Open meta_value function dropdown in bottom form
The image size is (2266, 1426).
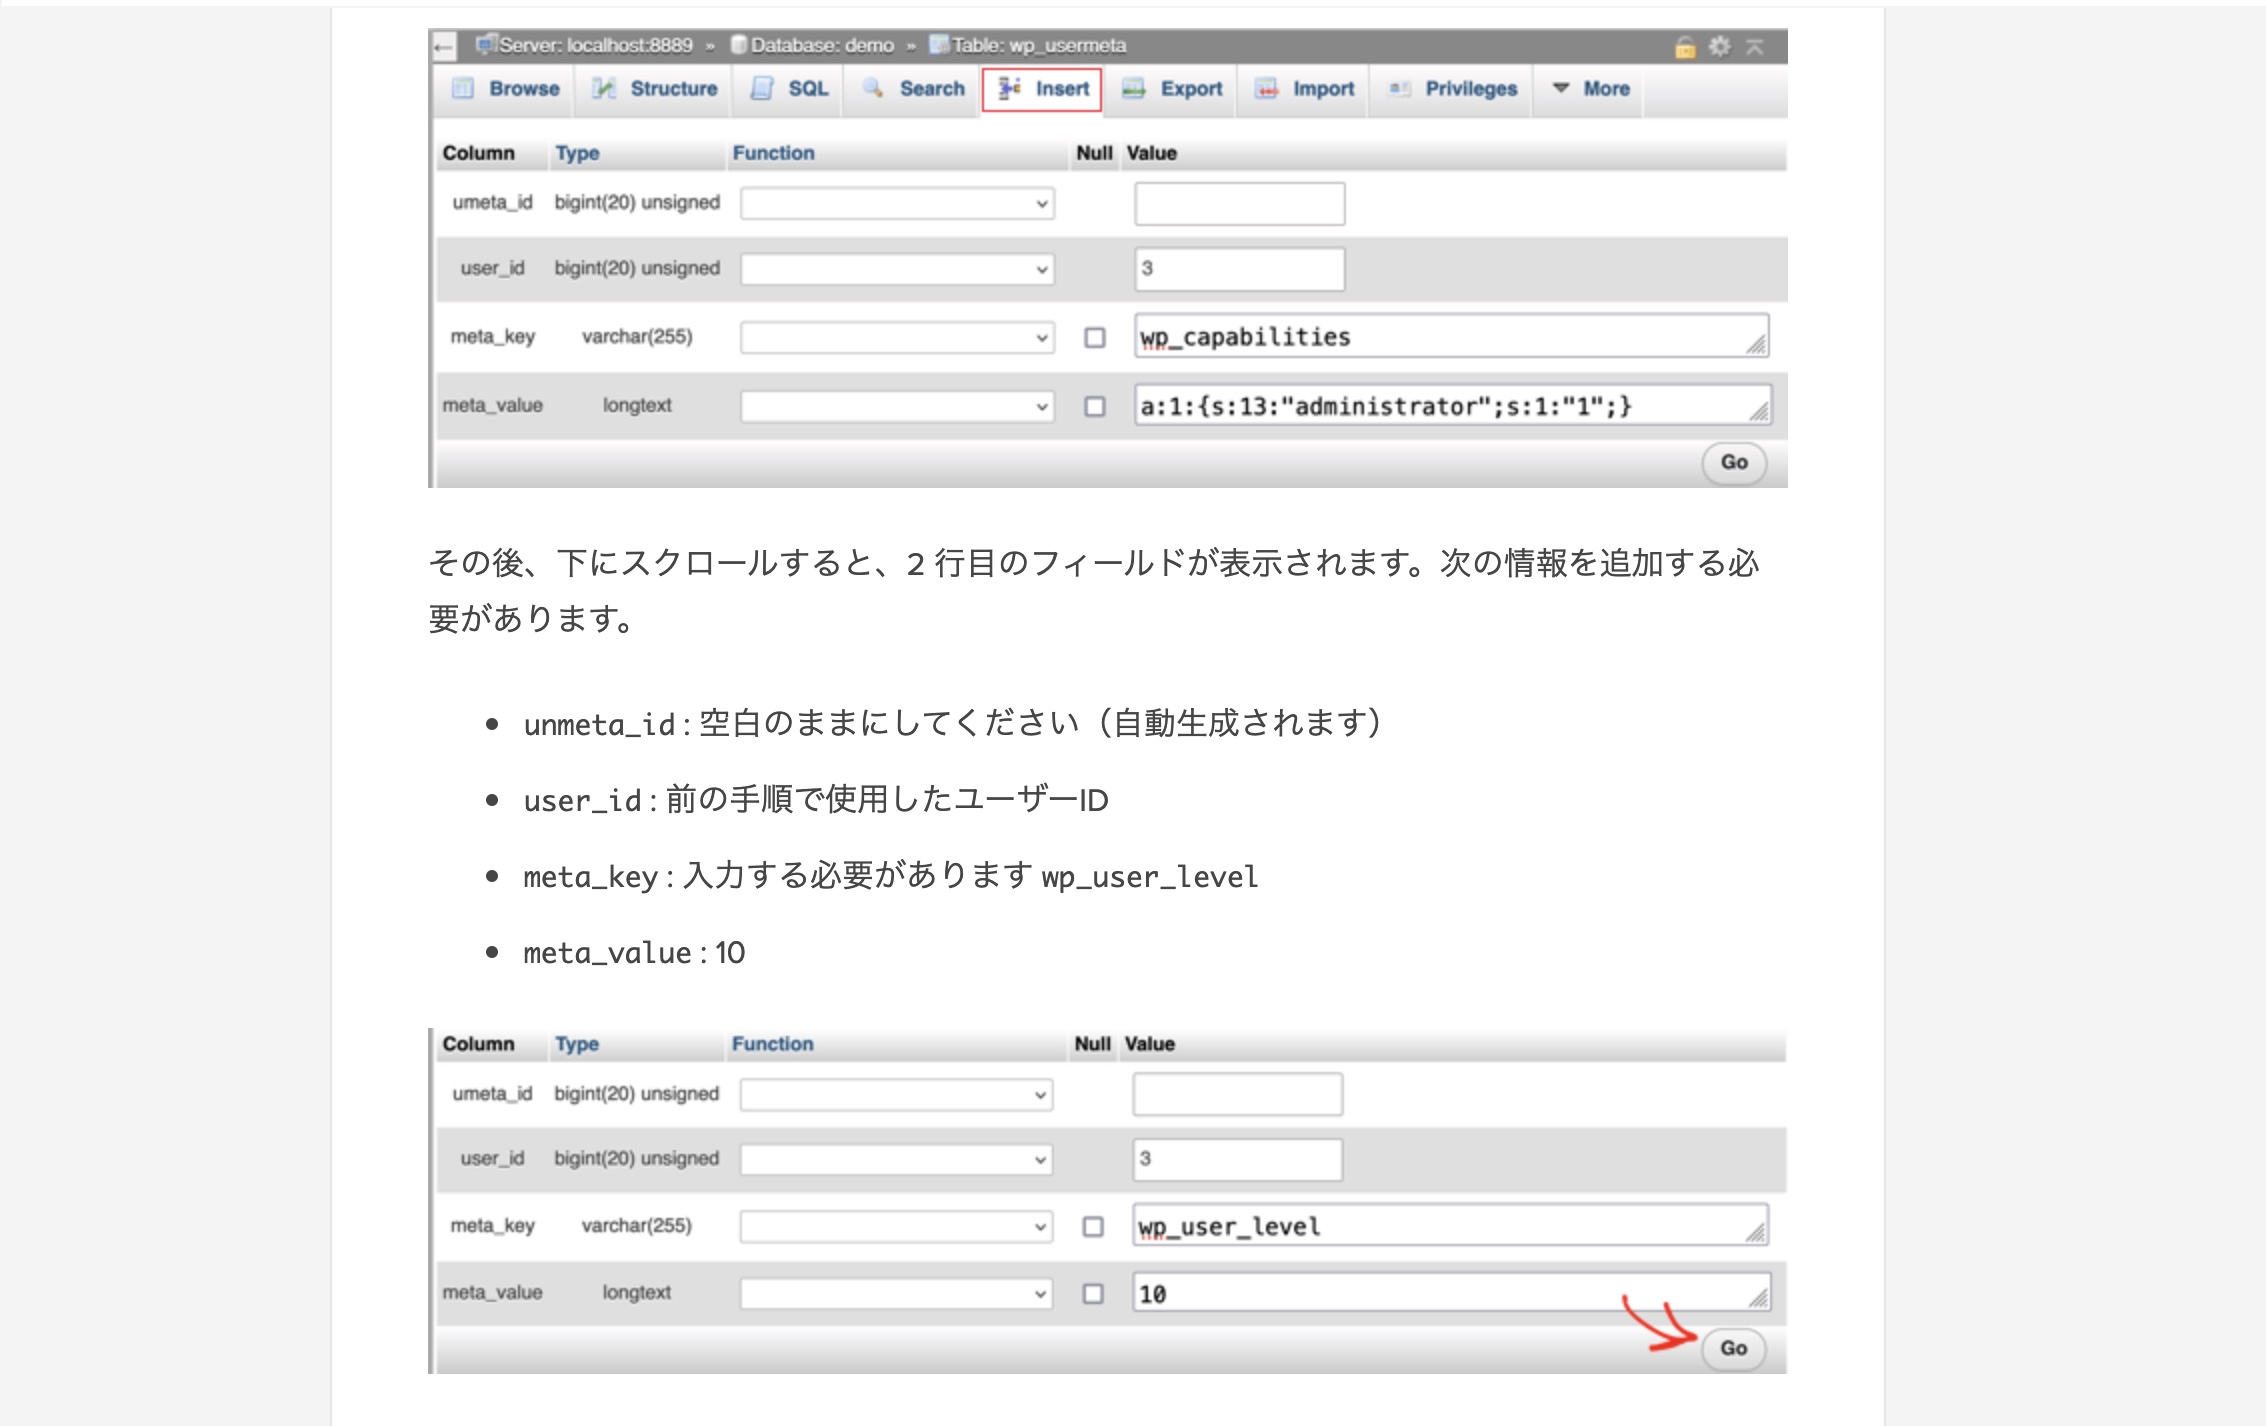tap(896, 1294)
